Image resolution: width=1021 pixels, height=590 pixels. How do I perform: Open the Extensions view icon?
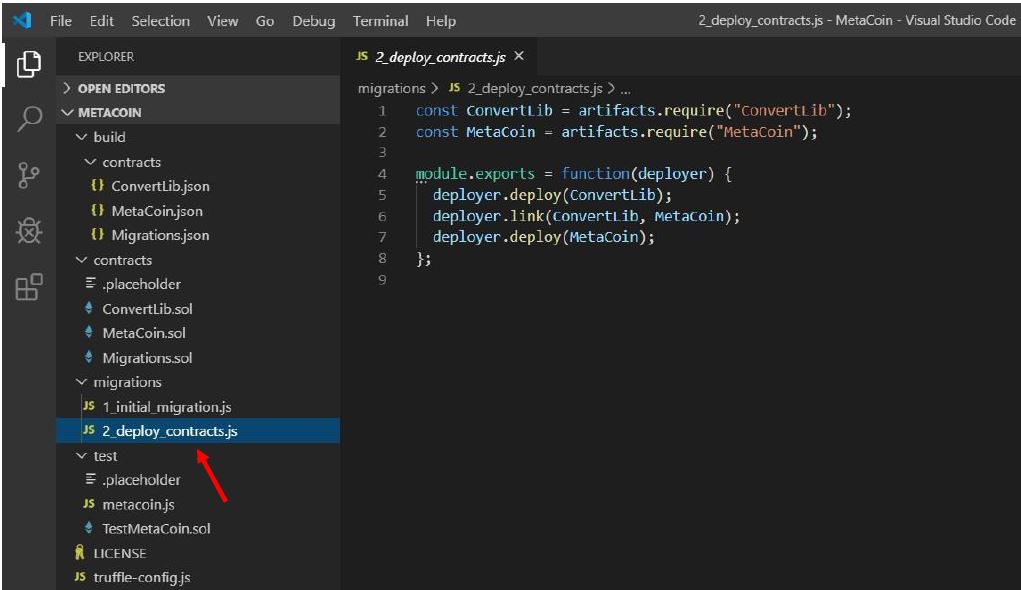tap(29, 287)
